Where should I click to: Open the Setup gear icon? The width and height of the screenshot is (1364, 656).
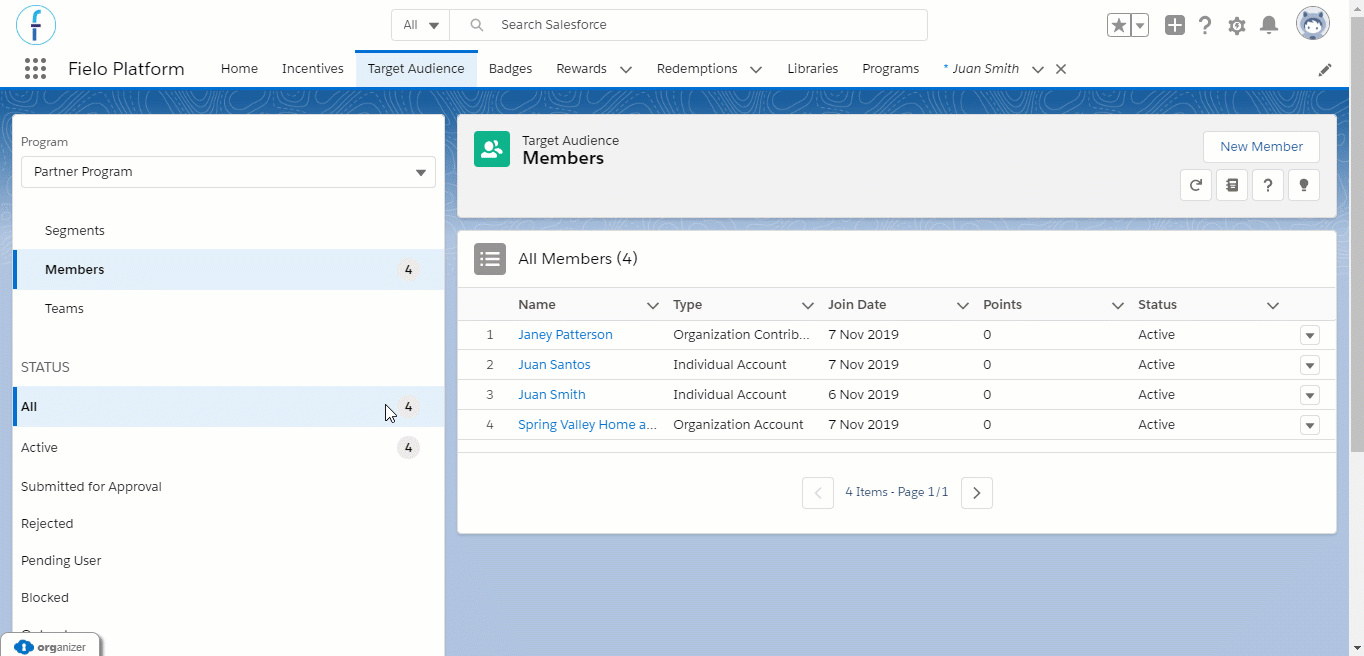[x=1237, y=25]
